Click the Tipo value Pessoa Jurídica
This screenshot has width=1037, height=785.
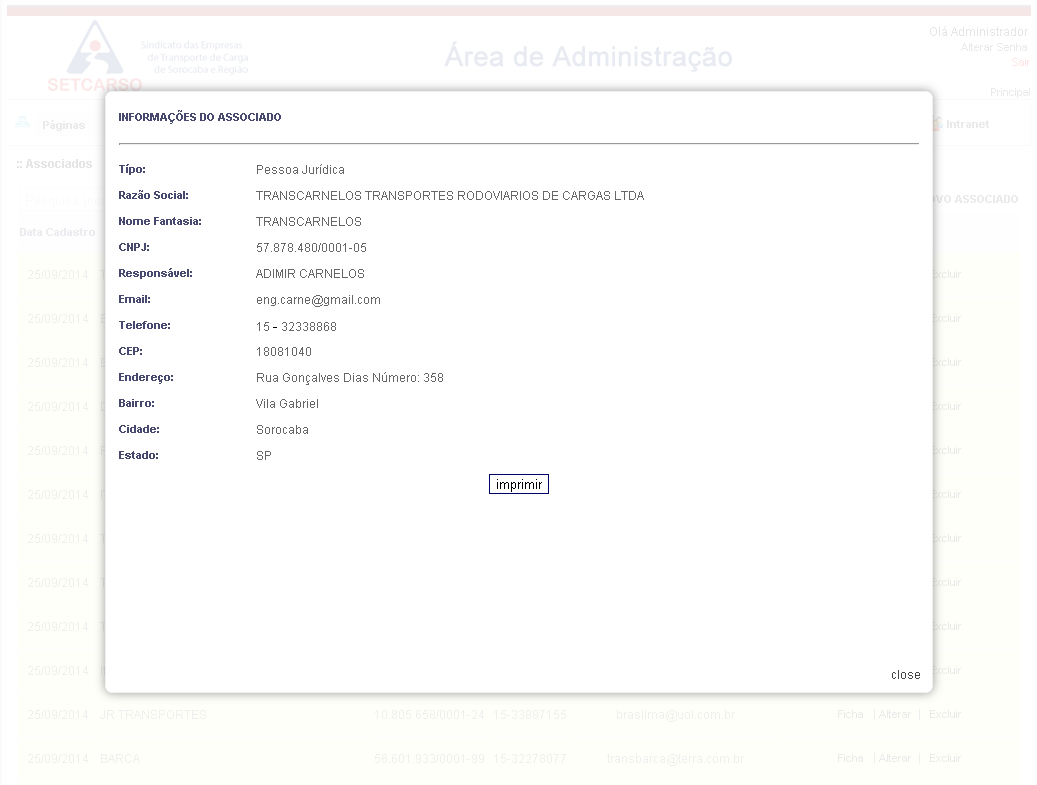pos(300,170)
